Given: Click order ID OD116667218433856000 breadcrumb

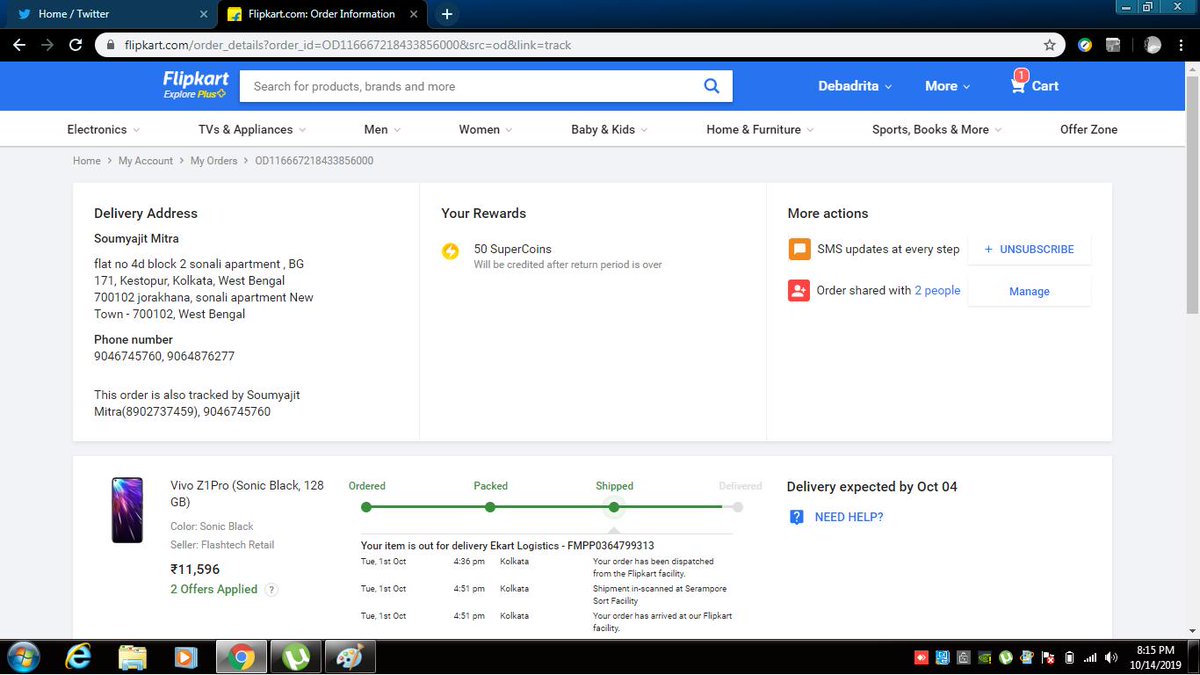Looking at the screenshot, I should [x=314, y=161].
